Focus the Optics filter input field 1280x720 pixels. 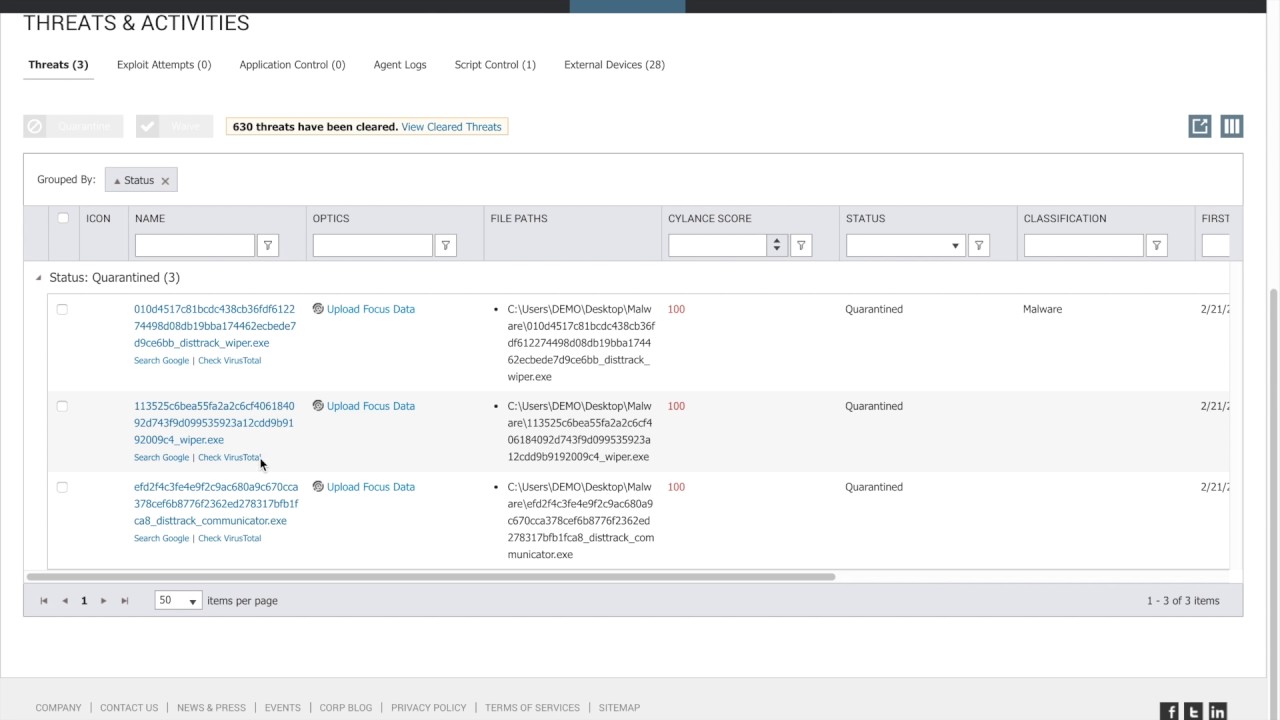(373, 245)
